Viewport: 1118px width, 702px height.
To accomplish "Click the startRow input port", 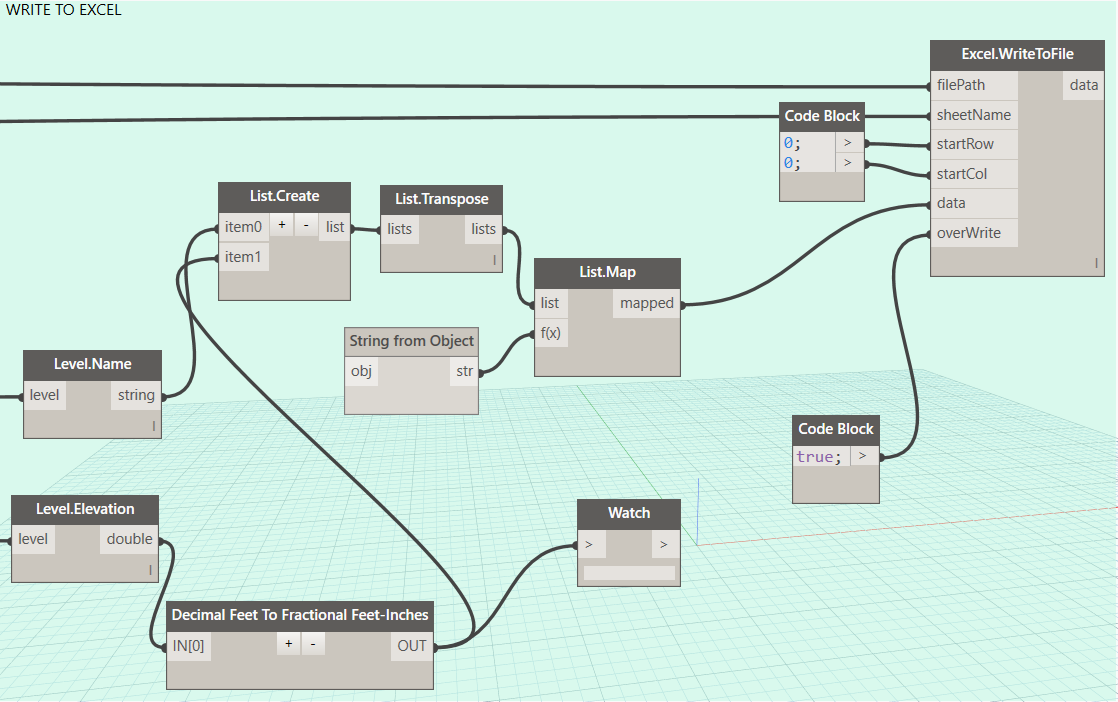I will click(x=974, y=144).
